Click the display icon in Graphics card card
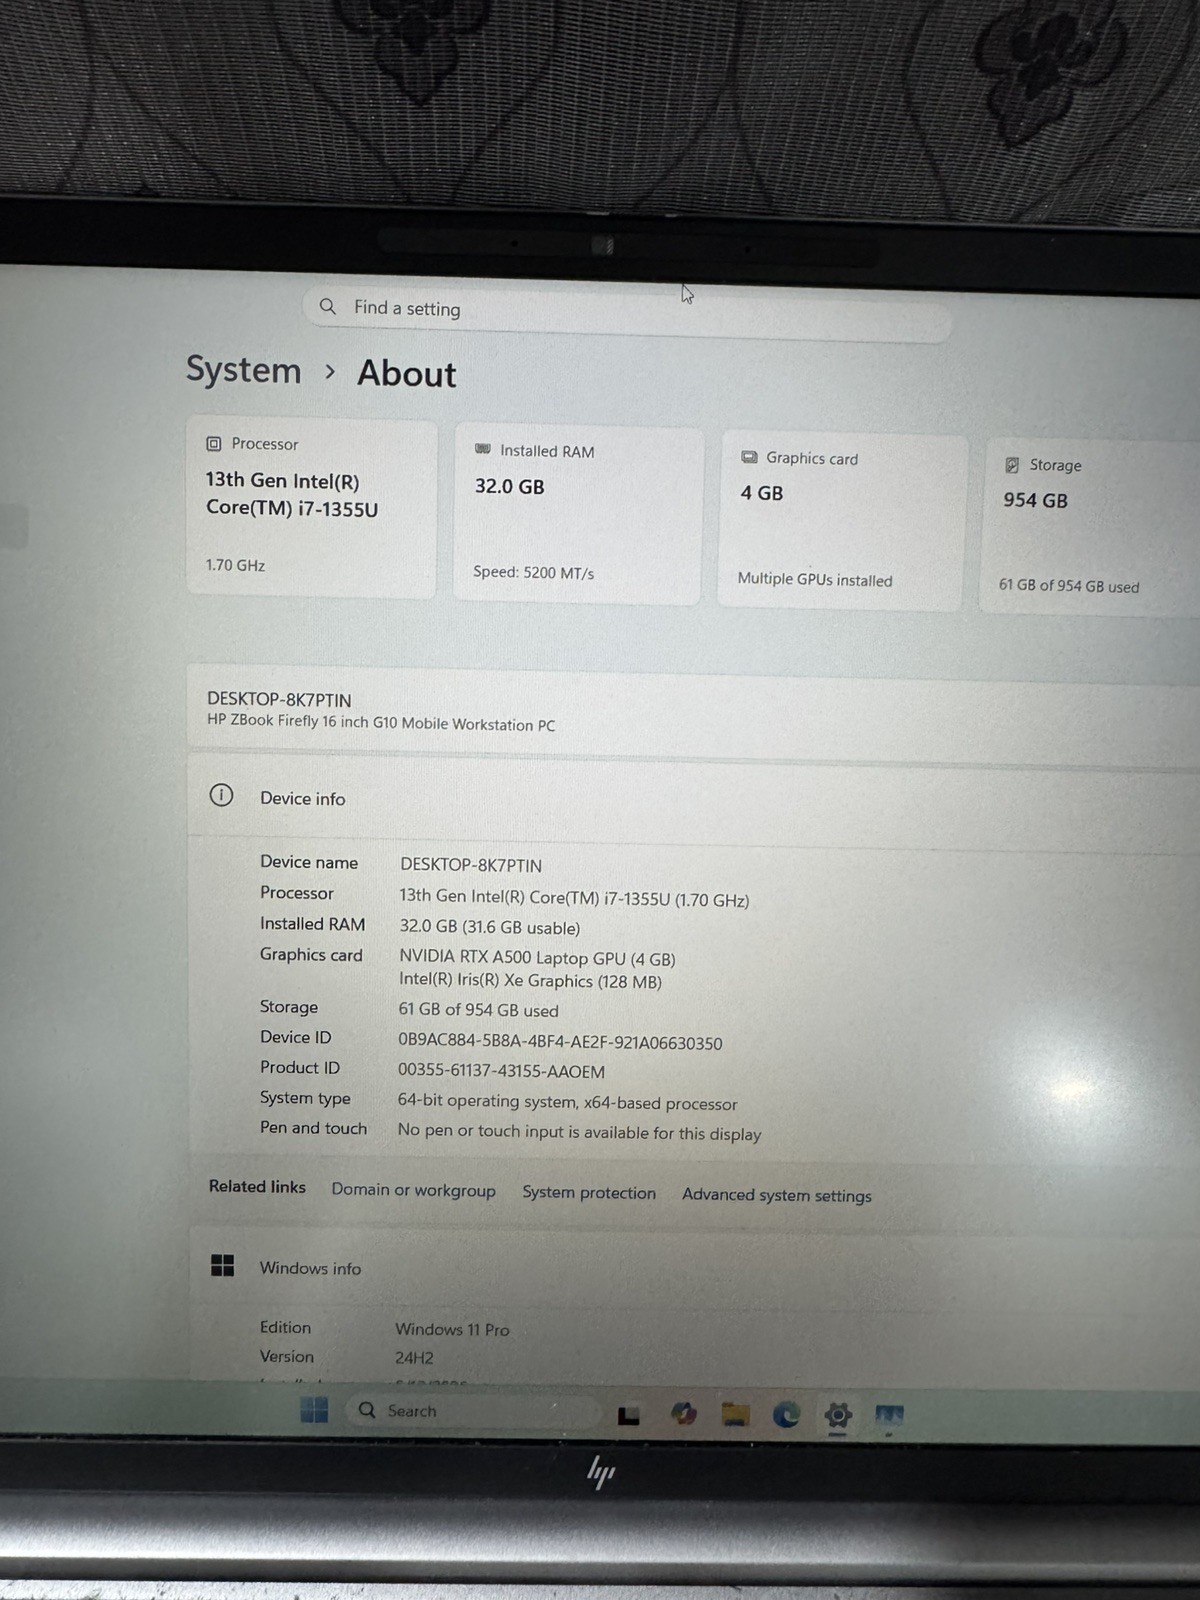Screen dimensions: 1200x1600 [749, 457]
